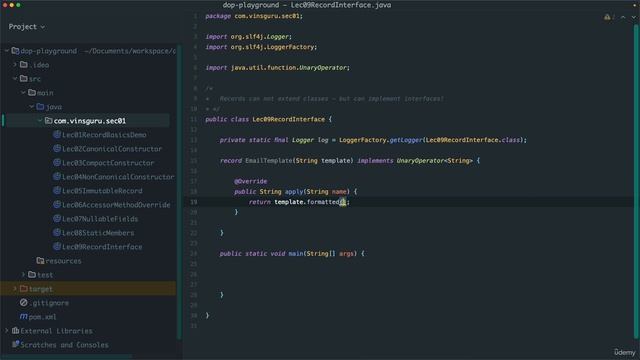The image size is (640, 360).
Task: Click the External Libraries icon
Action: [x=16, y=331]
